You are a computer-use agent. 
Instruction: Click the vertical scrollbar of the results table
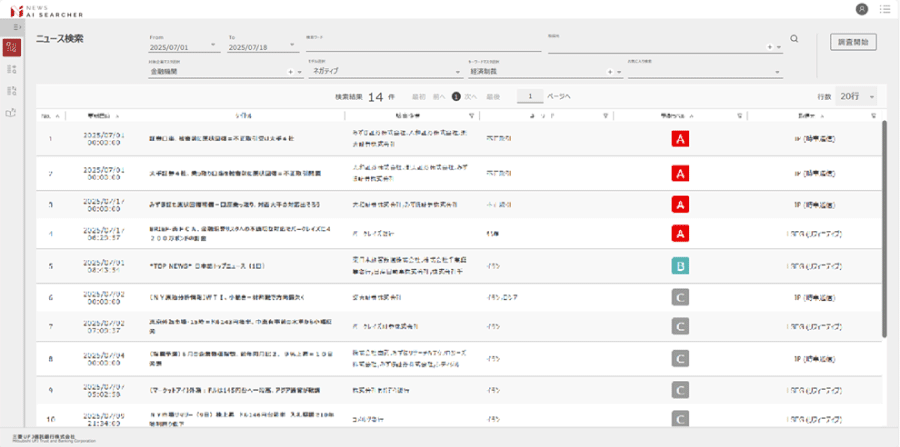[883, 230]
